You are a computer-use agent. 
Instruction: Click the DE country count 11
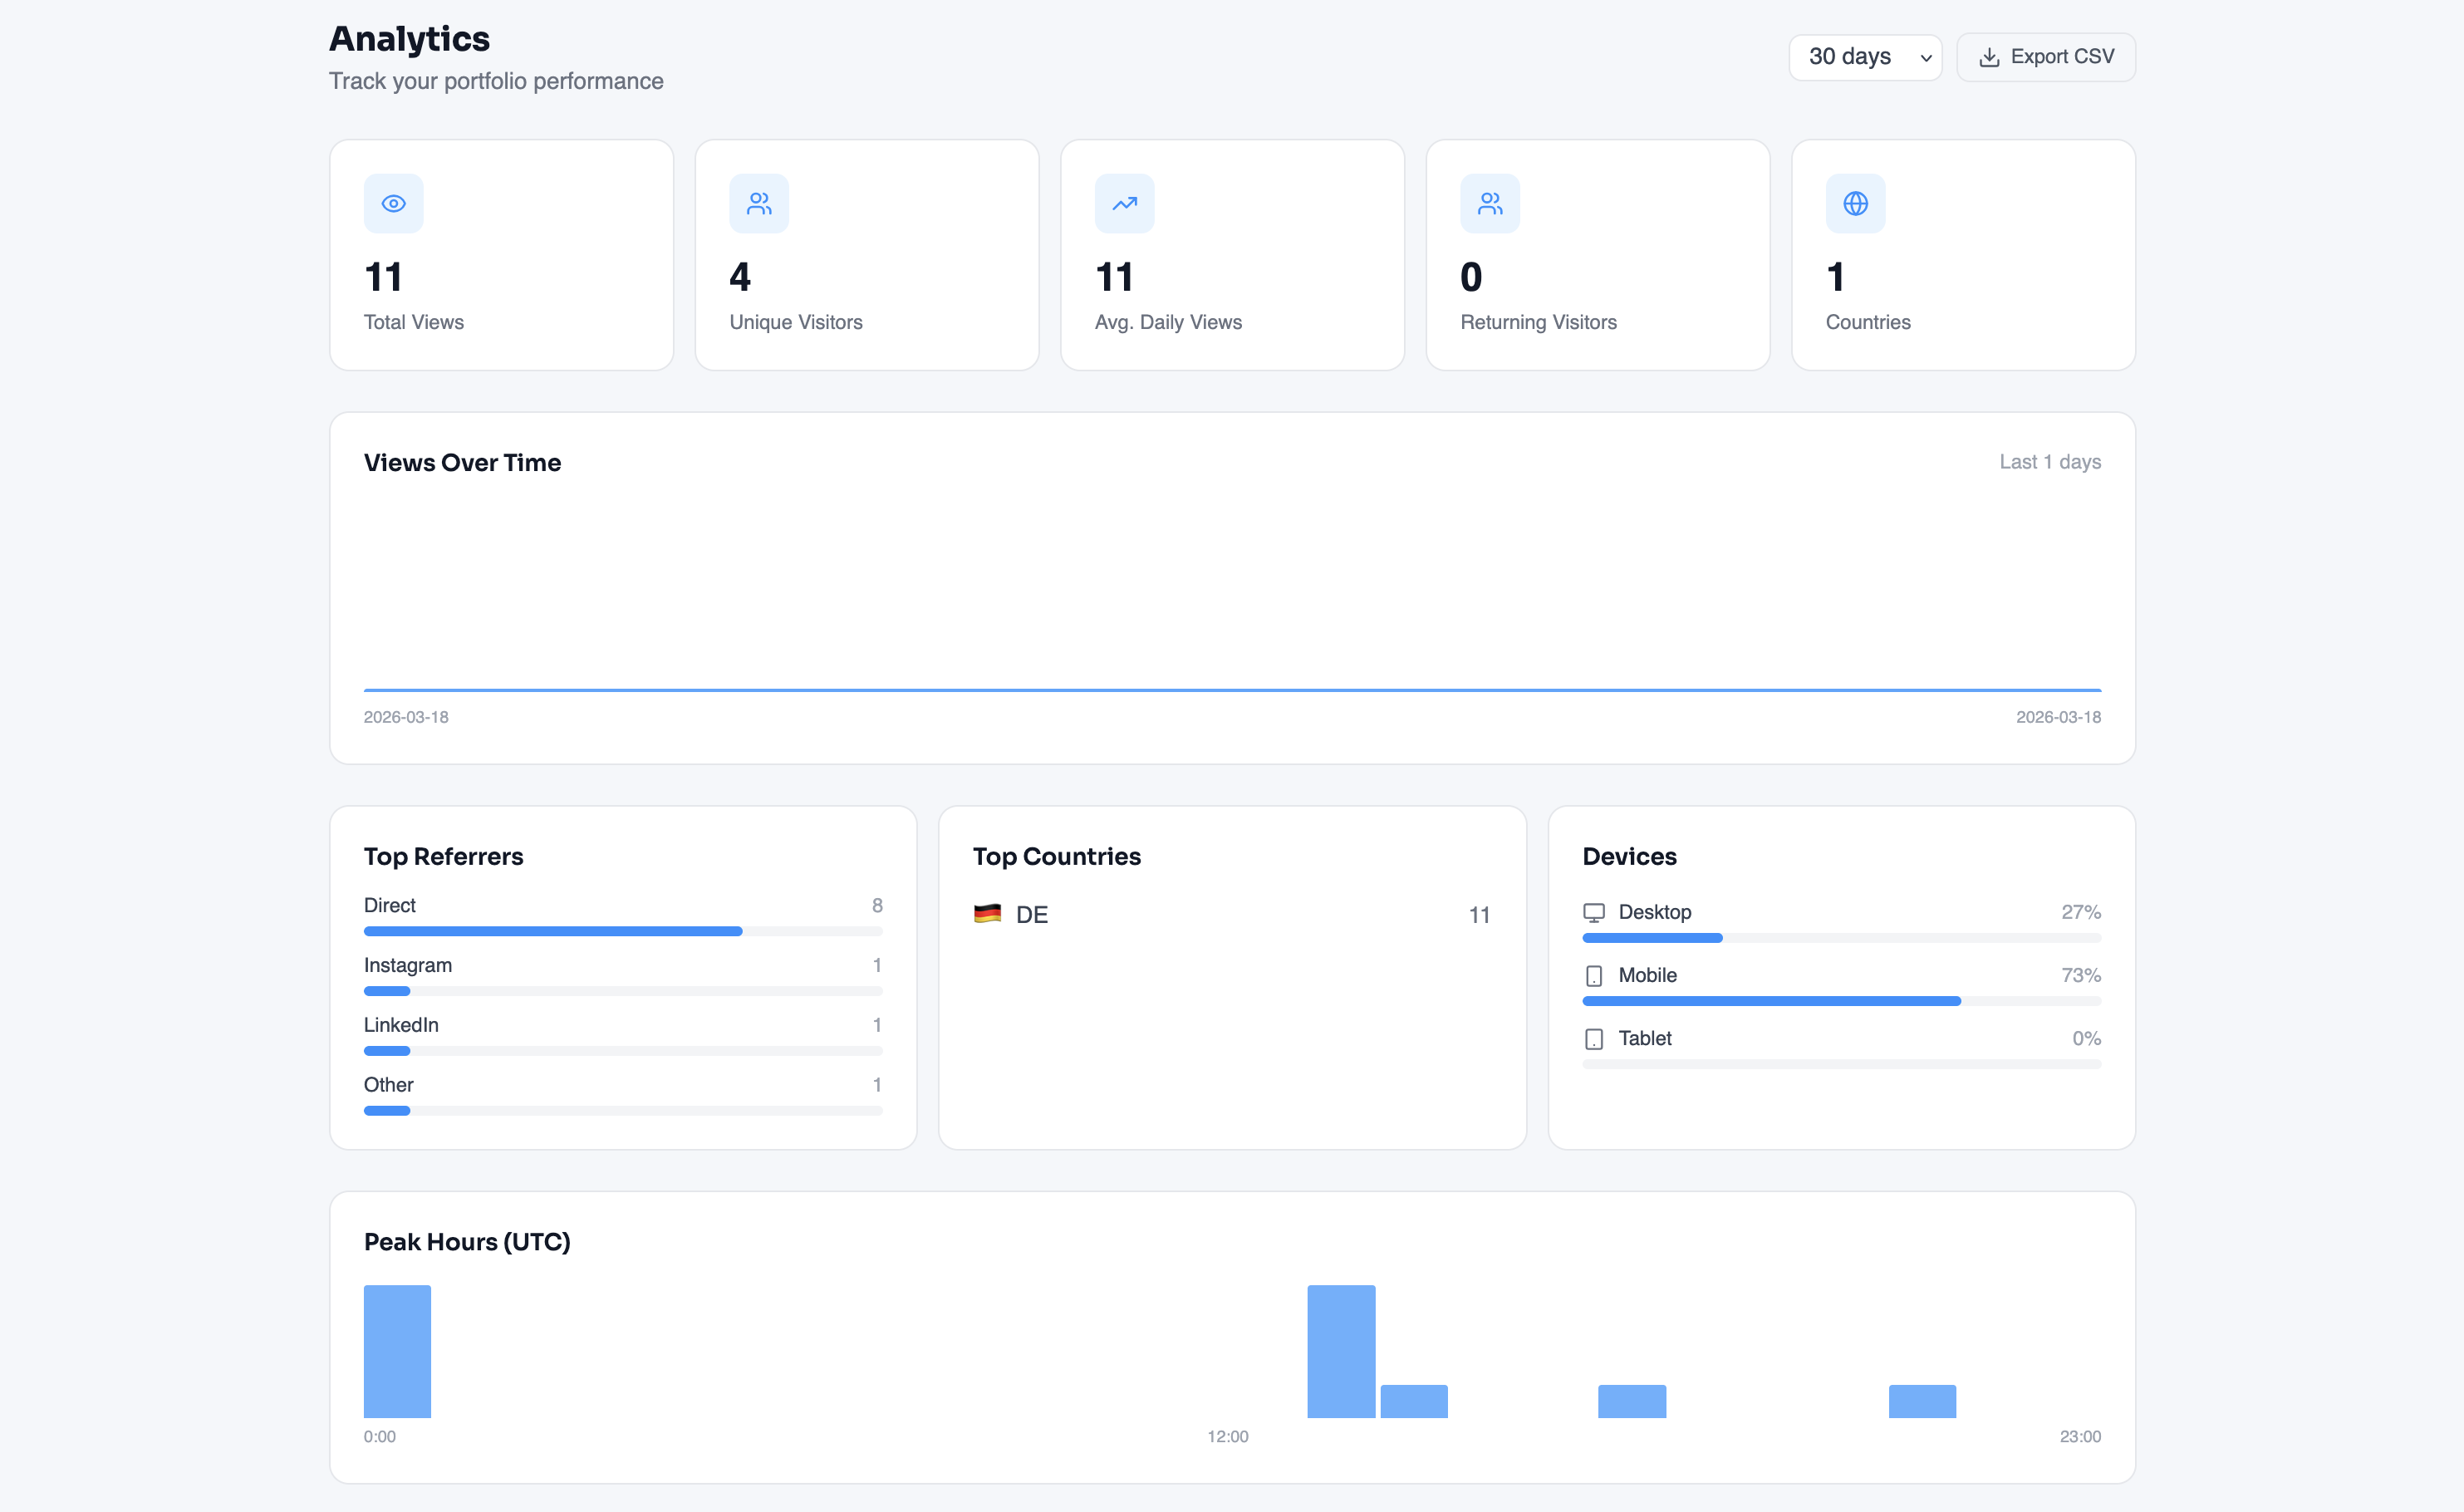[1479, 915]
